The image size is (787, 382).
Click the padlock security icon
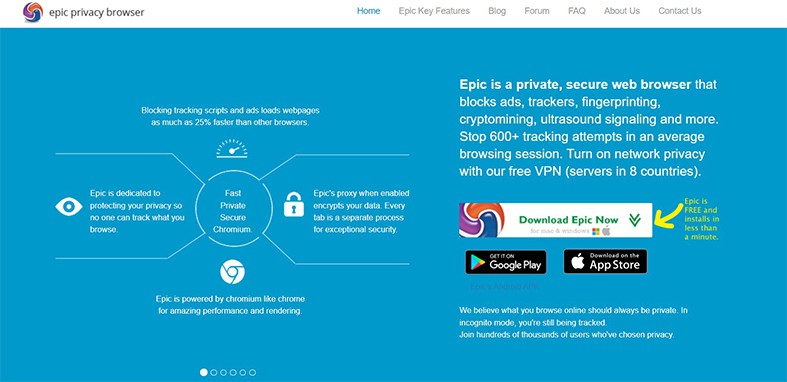click(x=294, y=204)
